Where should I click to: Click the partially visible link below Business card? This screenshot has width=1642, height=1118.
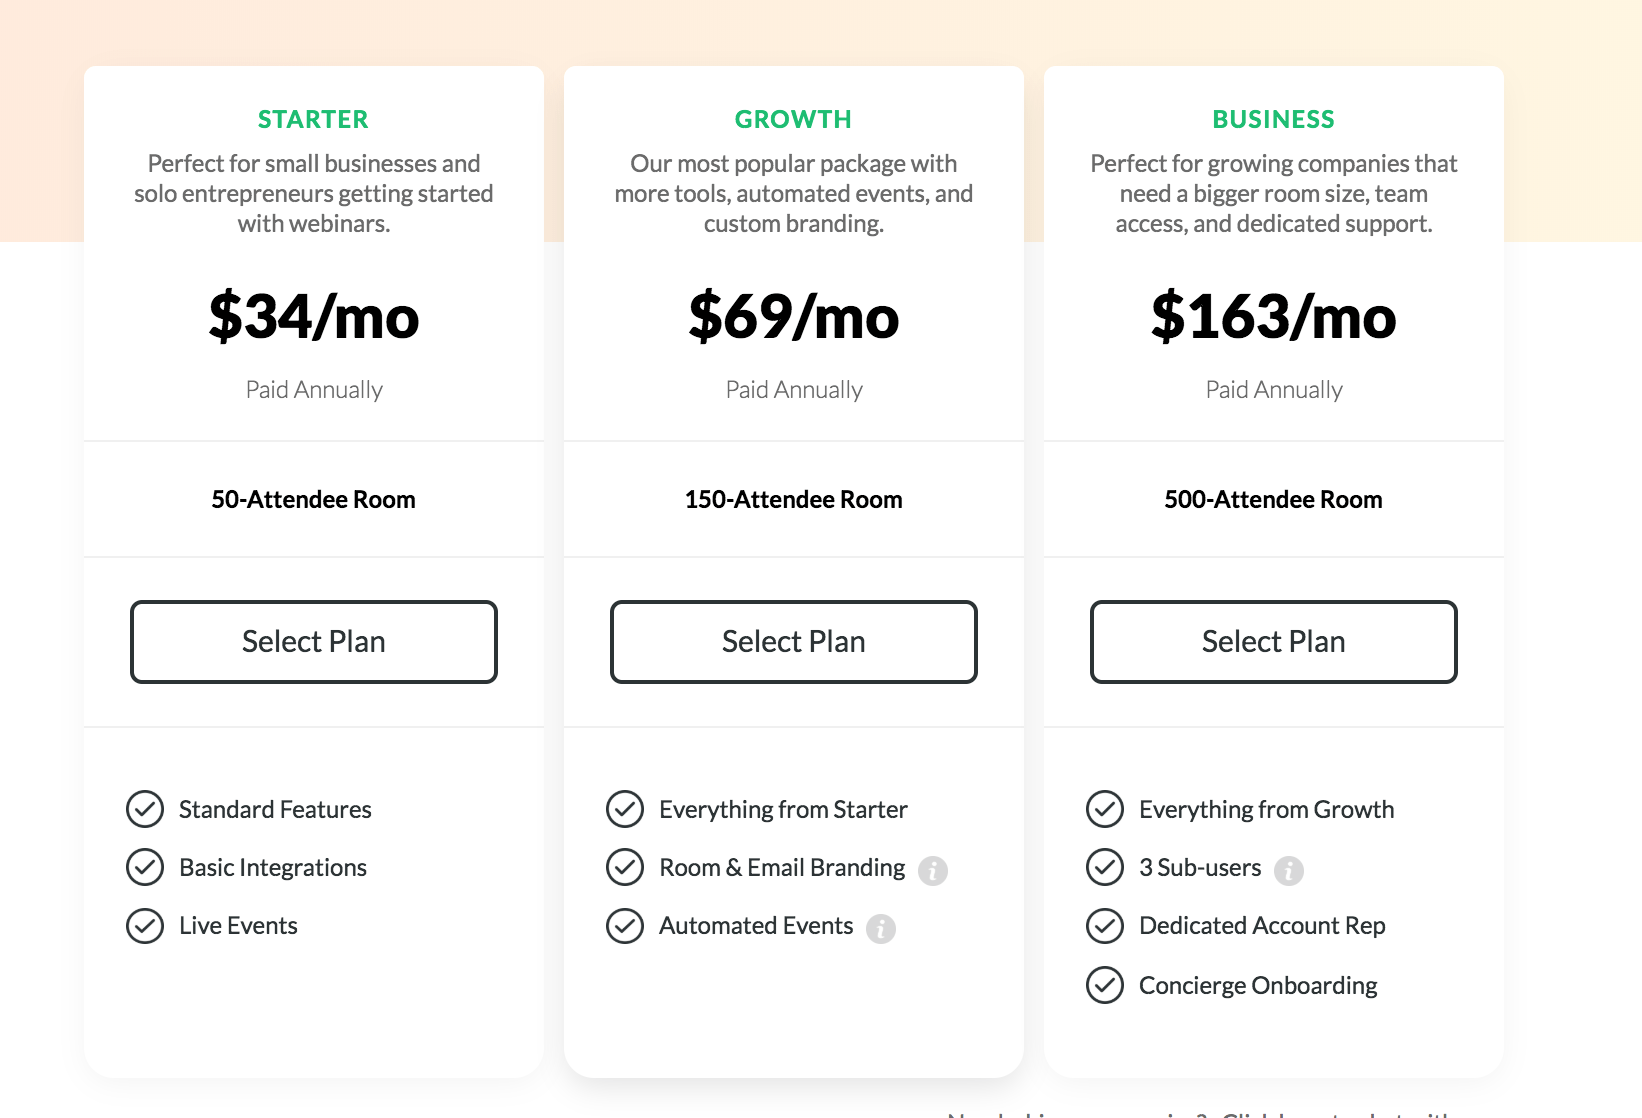coord(1200,1113)
